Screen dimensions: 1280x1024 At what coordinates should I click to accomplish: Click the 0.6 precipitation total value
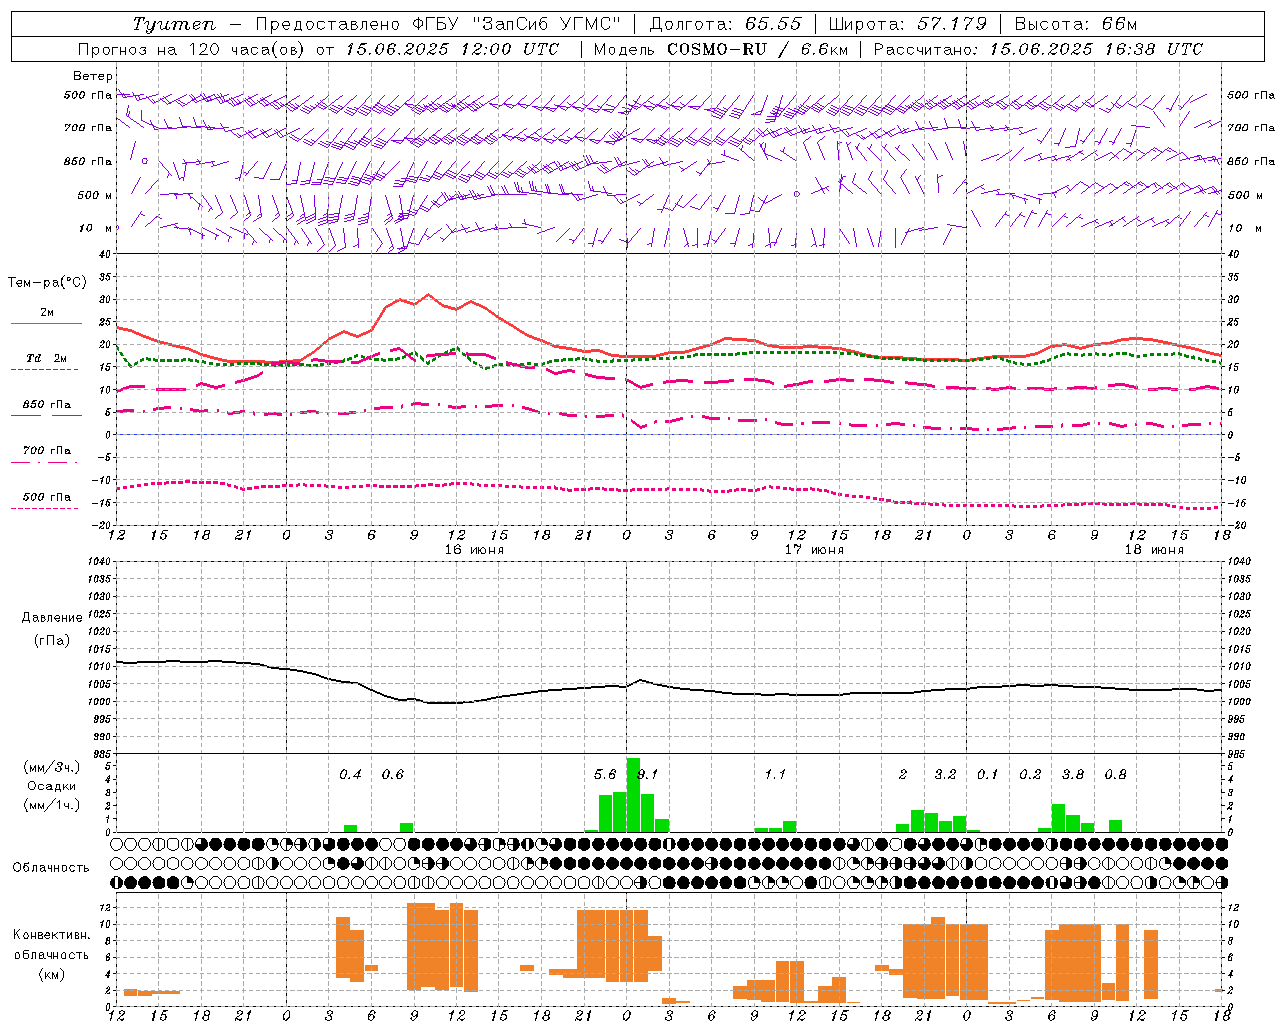(x=393, y=774)
